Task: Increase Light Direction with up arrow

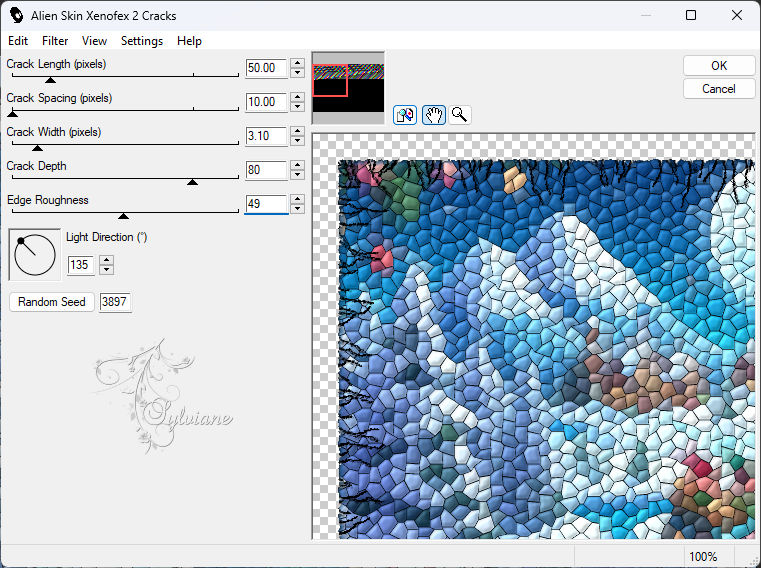Action: [107, 260]
